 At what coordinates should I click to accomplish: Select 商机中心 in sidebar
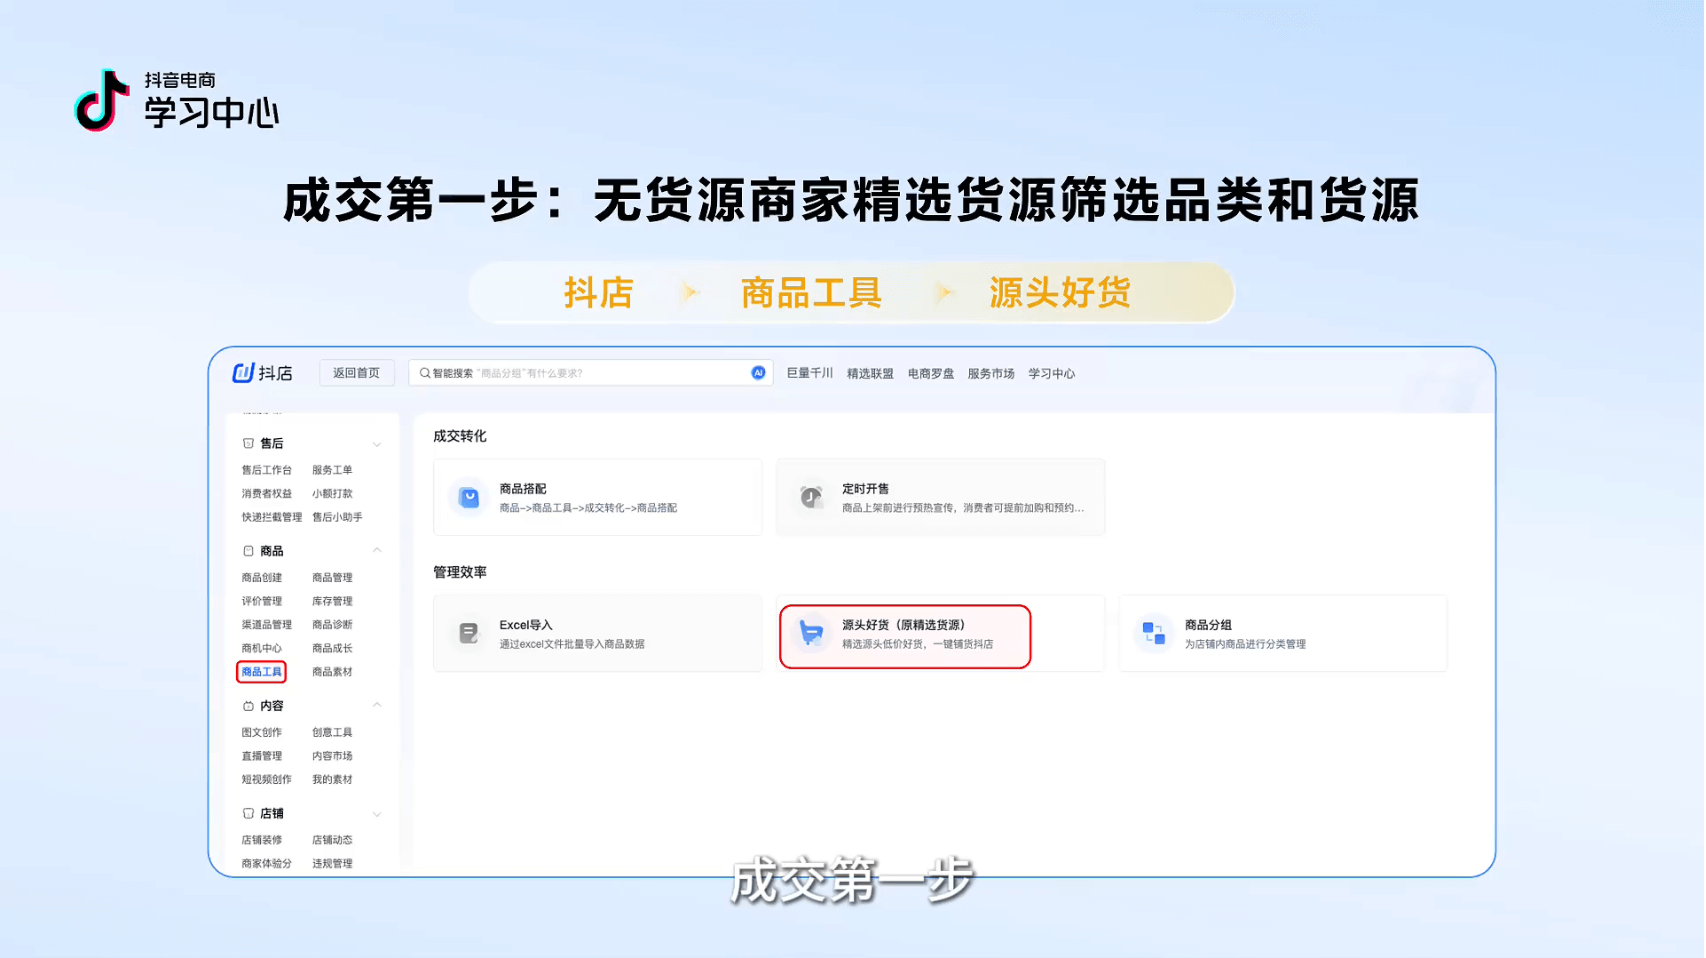pos(262,649)
